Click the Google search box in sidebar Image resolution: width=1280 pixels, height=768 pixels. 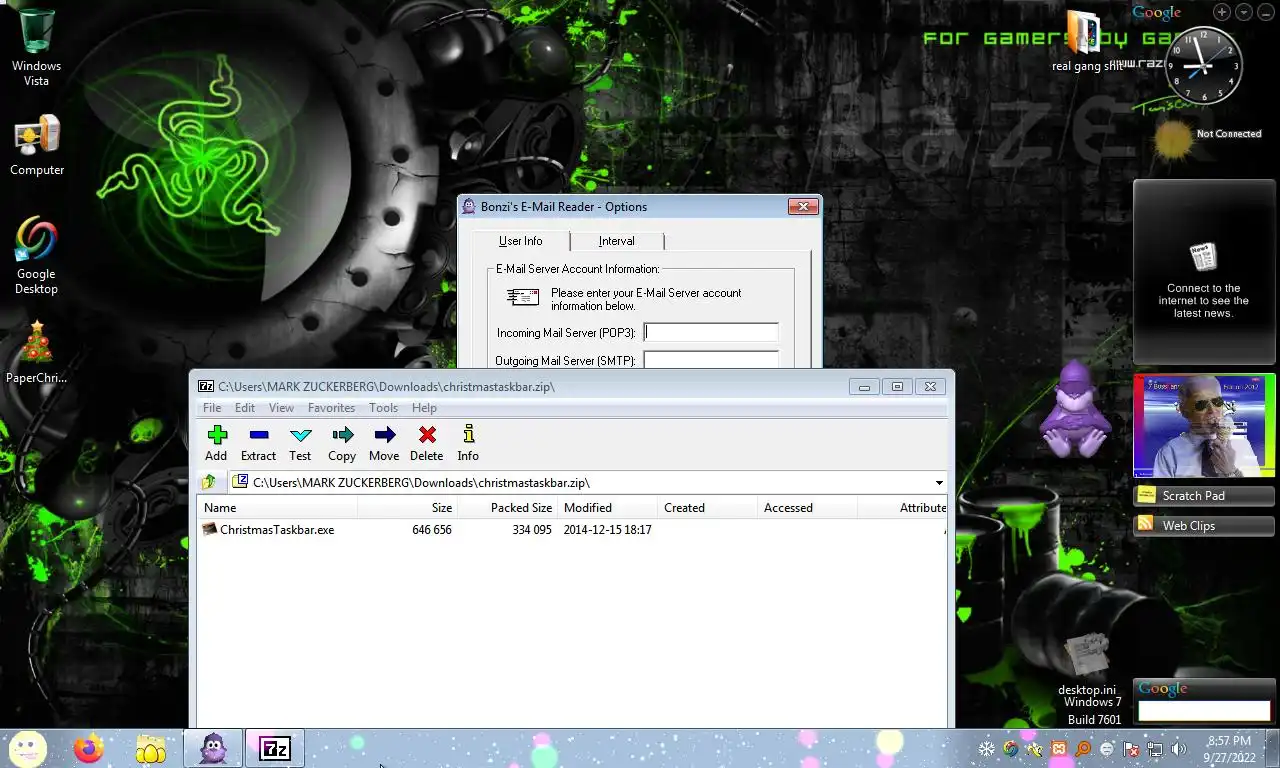pos(1203,710)
